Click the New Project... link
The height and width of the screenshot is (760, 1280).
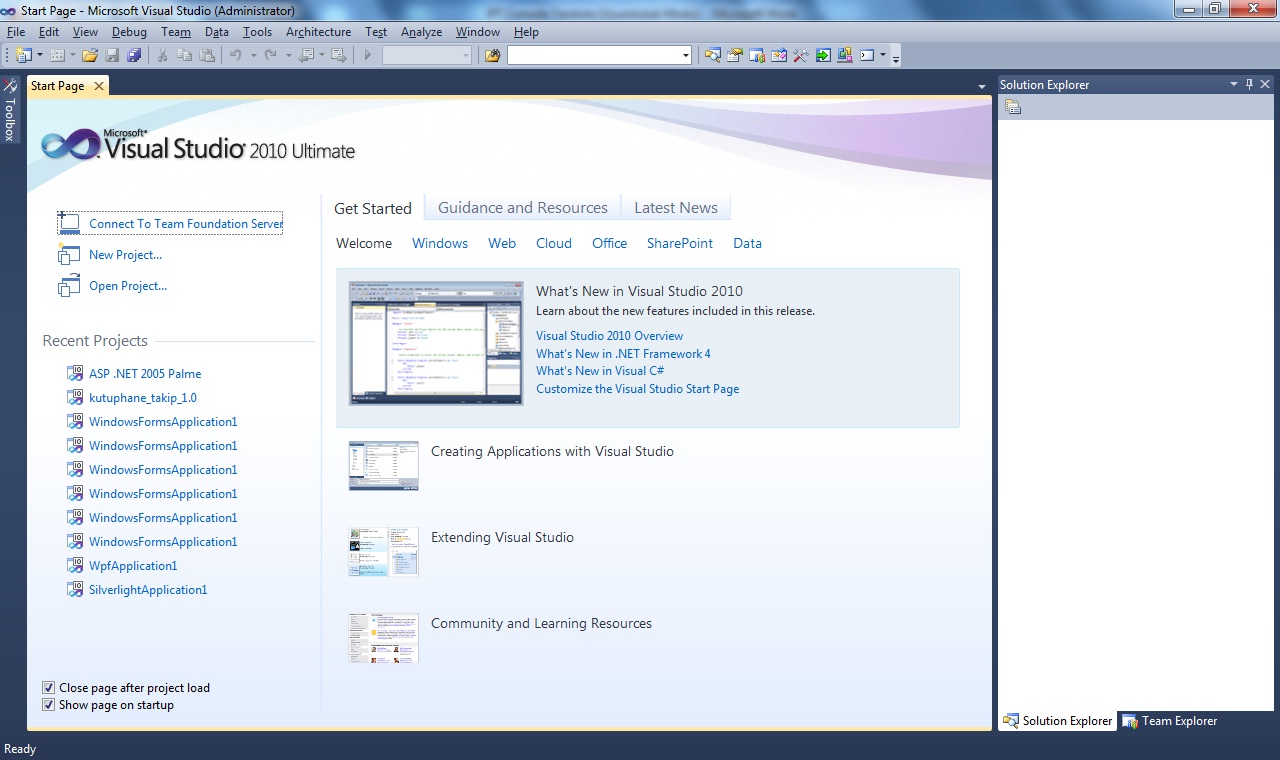(x=125, y=255)
